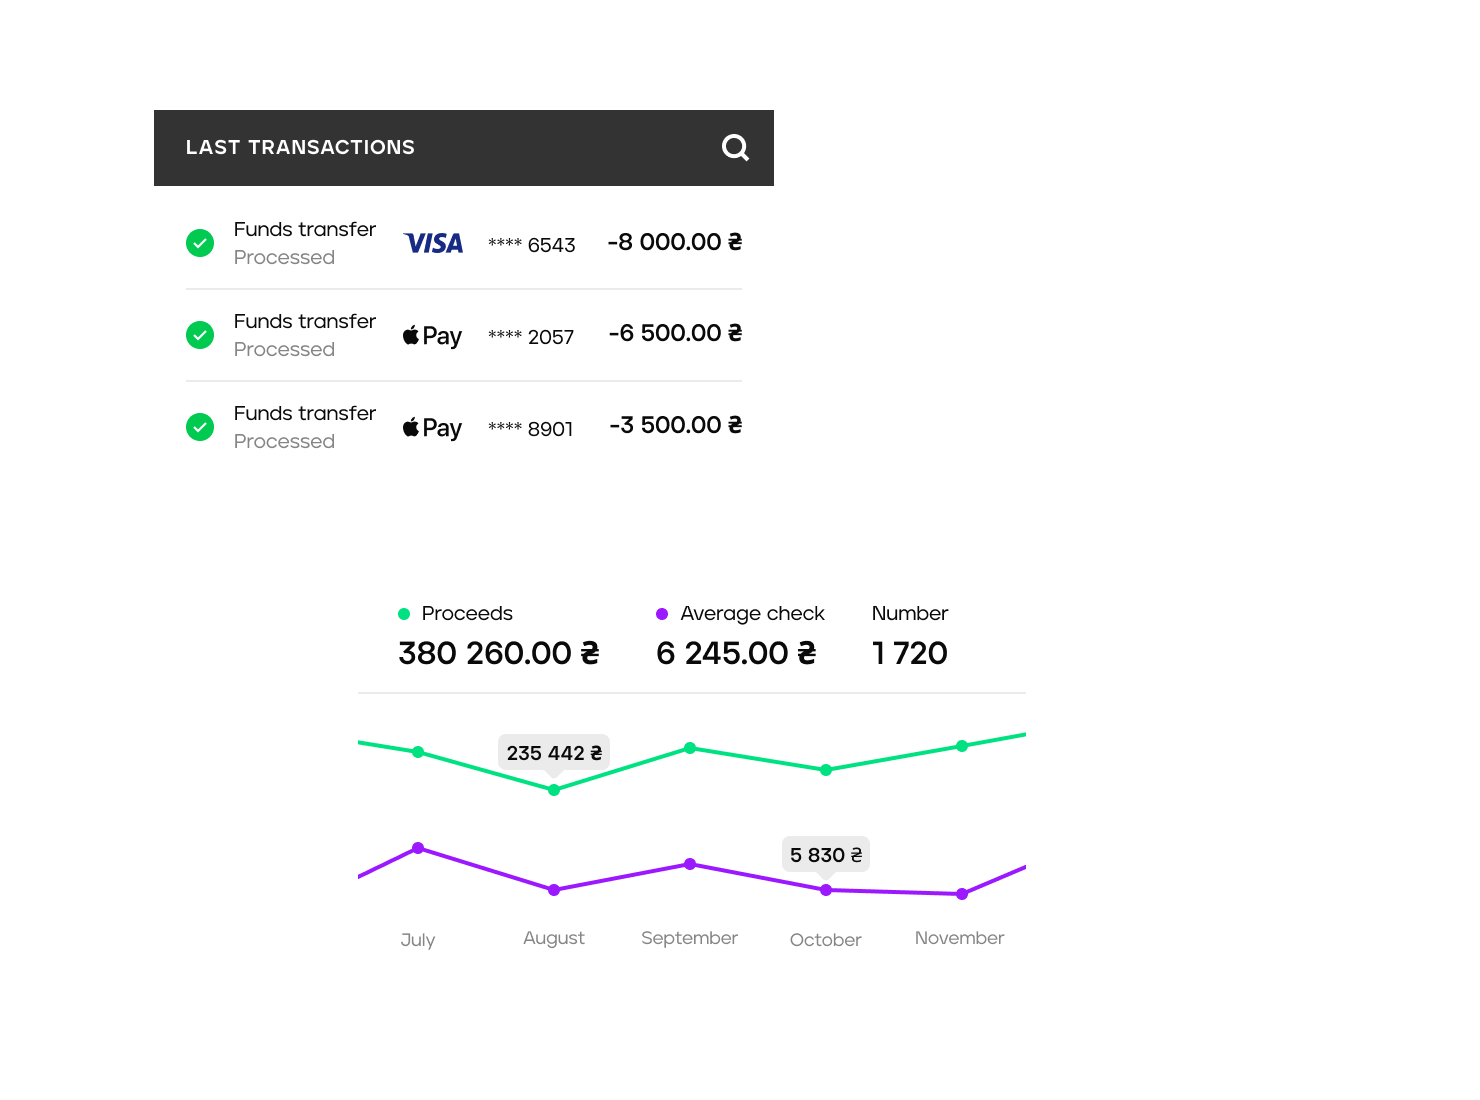1480x1100 pixels.
Task: Click green check icon for -3 500.00 transfer
Action: tap(200, 427)
